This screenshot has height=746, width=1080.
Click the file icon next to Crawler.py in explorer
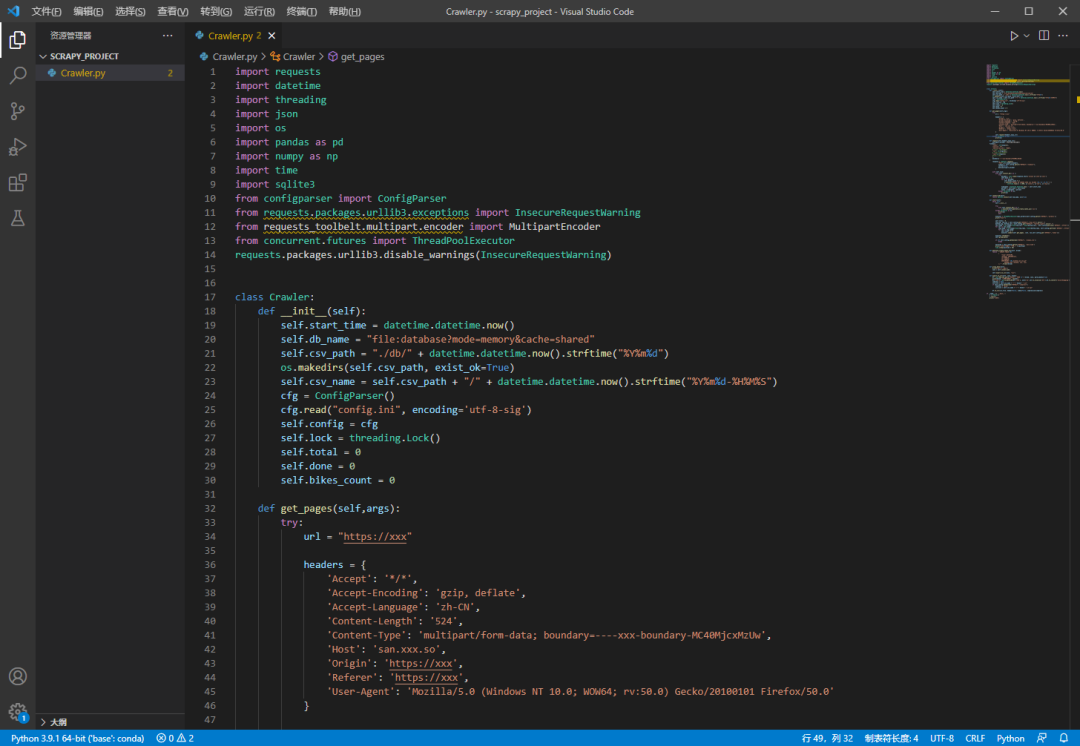click(x=52, y=73)
